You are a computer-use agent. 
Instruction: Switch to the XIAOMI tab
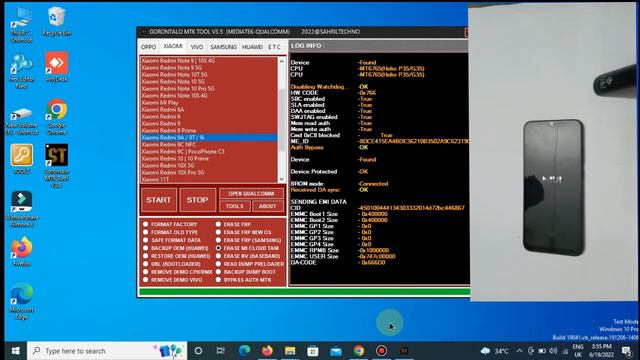pyautogui.click(x=173, y=47)
